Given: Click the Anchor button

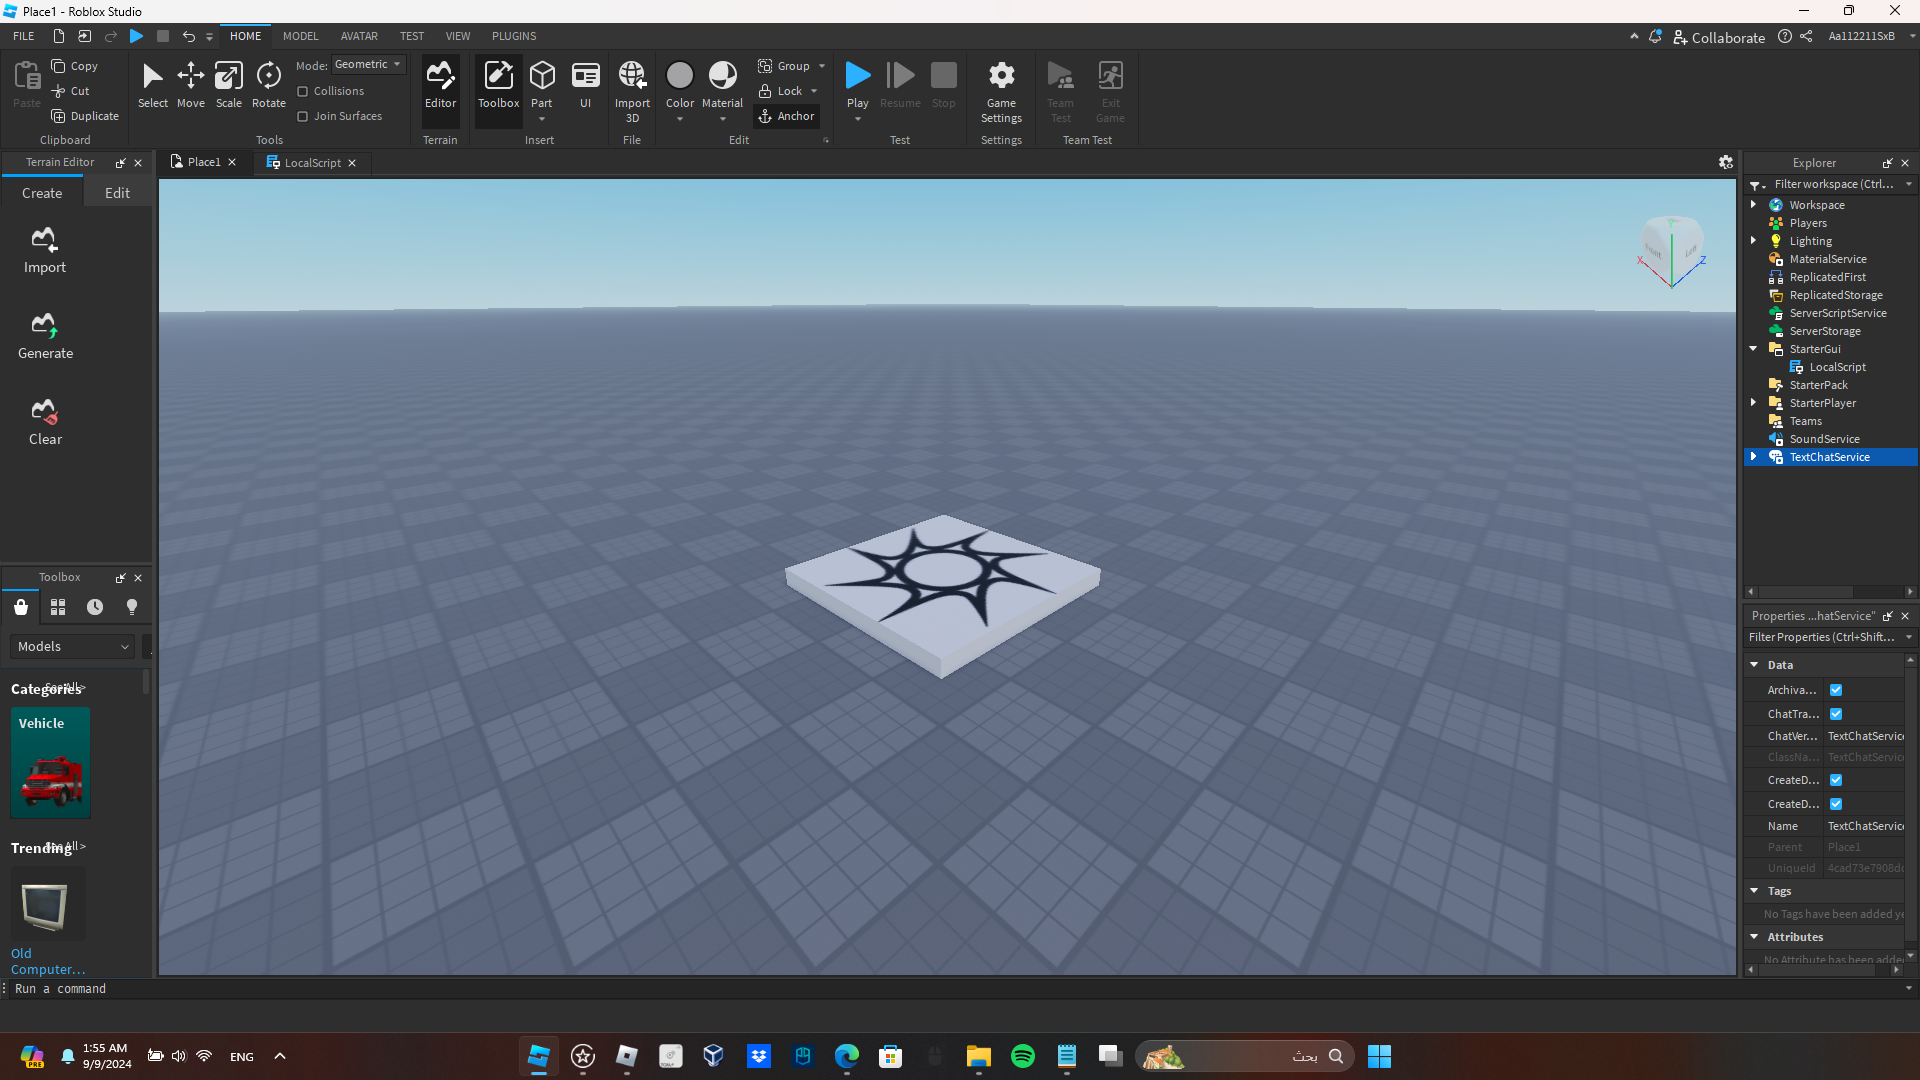Looking at the screenshot, I should (x=786, y=116).
